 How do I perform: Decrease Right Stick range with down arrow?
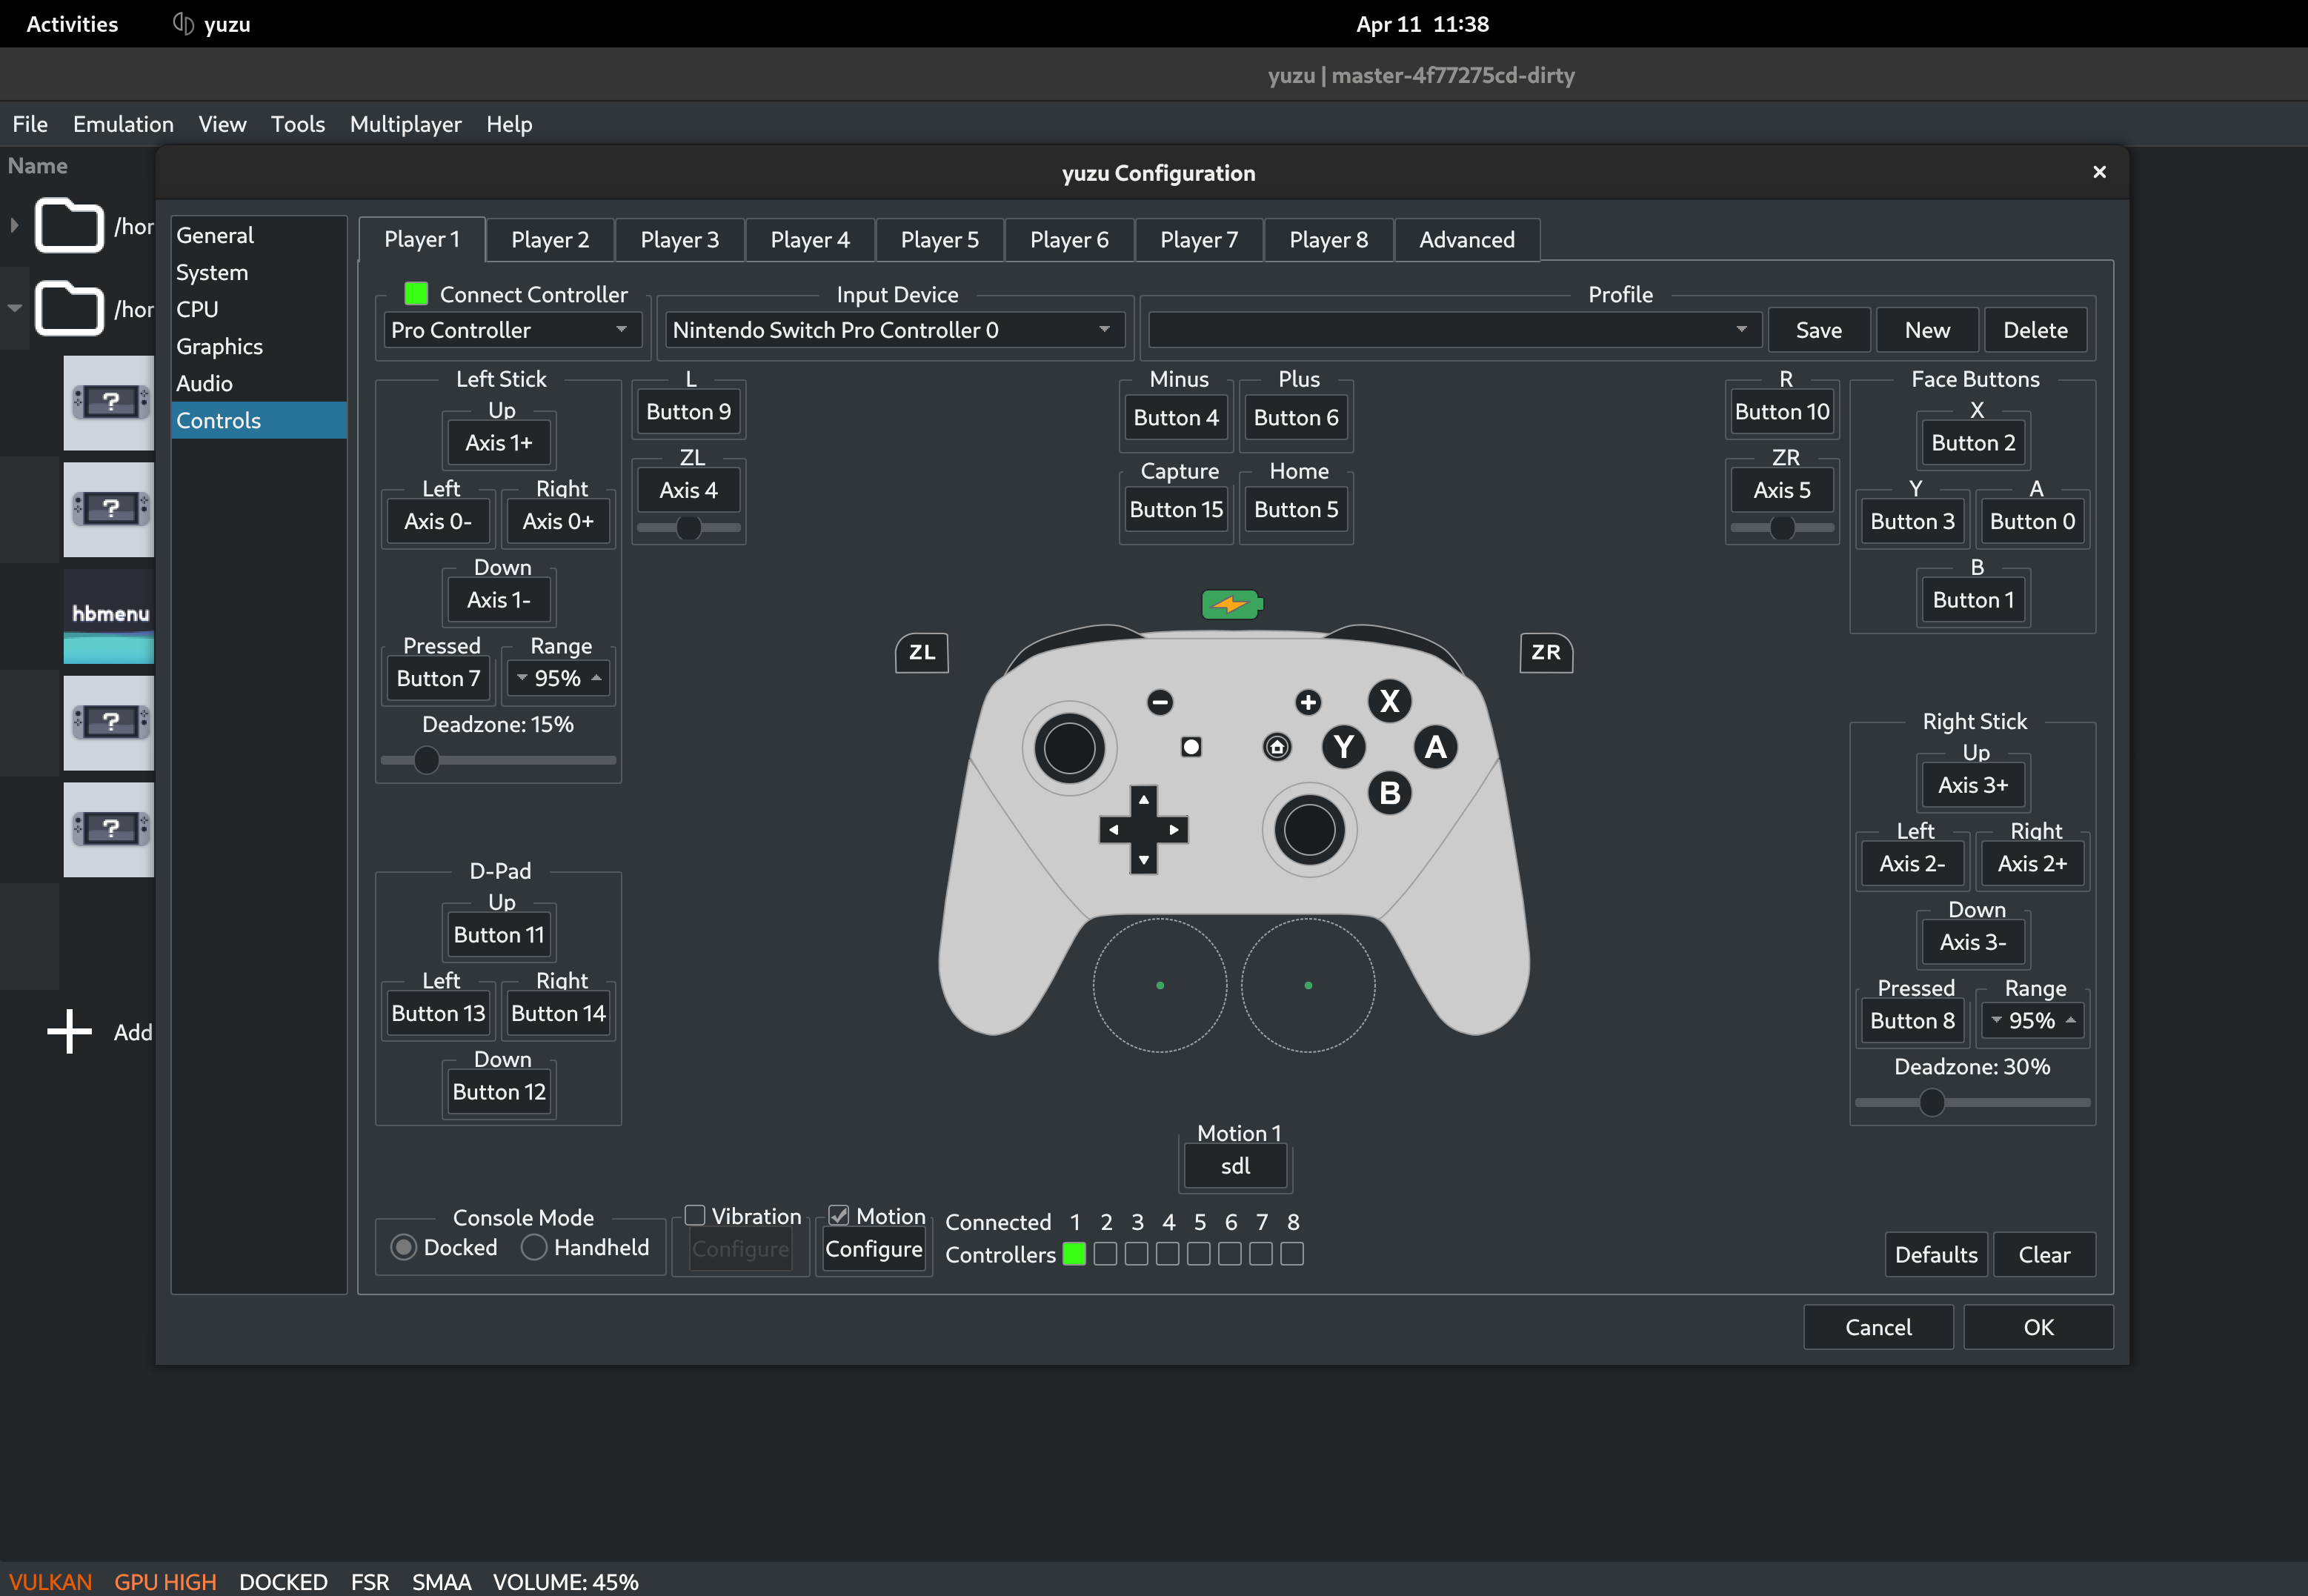(x=1996, y=1020)
